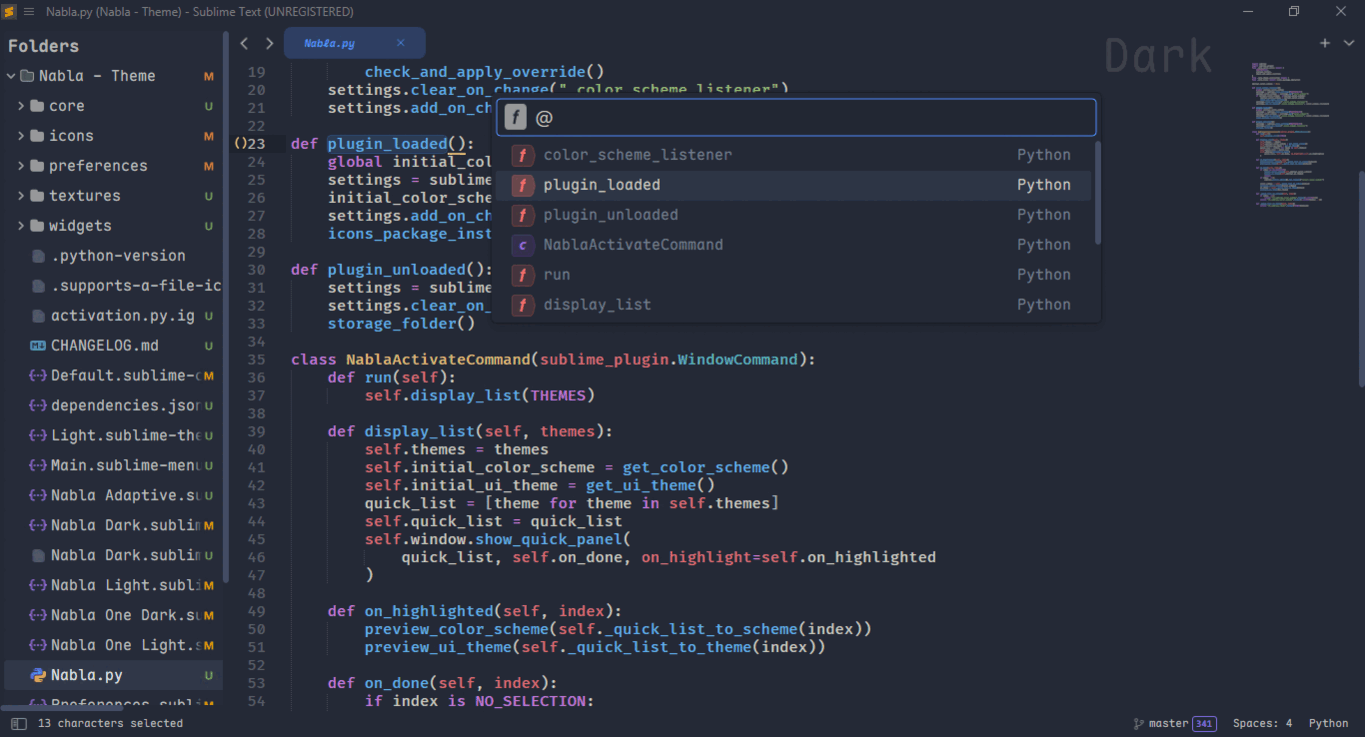
Task: Open the Python syntax selector
Action: click(x=1328, y=723)
